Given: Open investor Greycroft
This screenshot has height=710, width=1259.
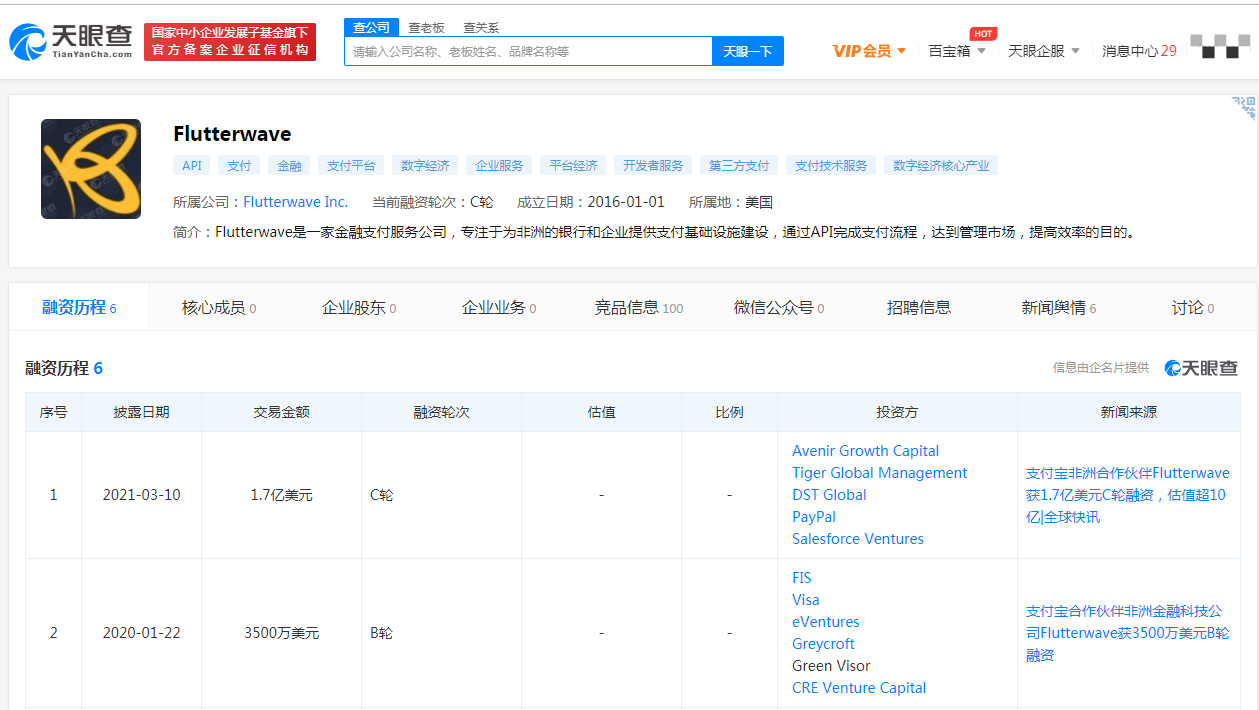Looking at the screenshot, I should pos(824,644).
